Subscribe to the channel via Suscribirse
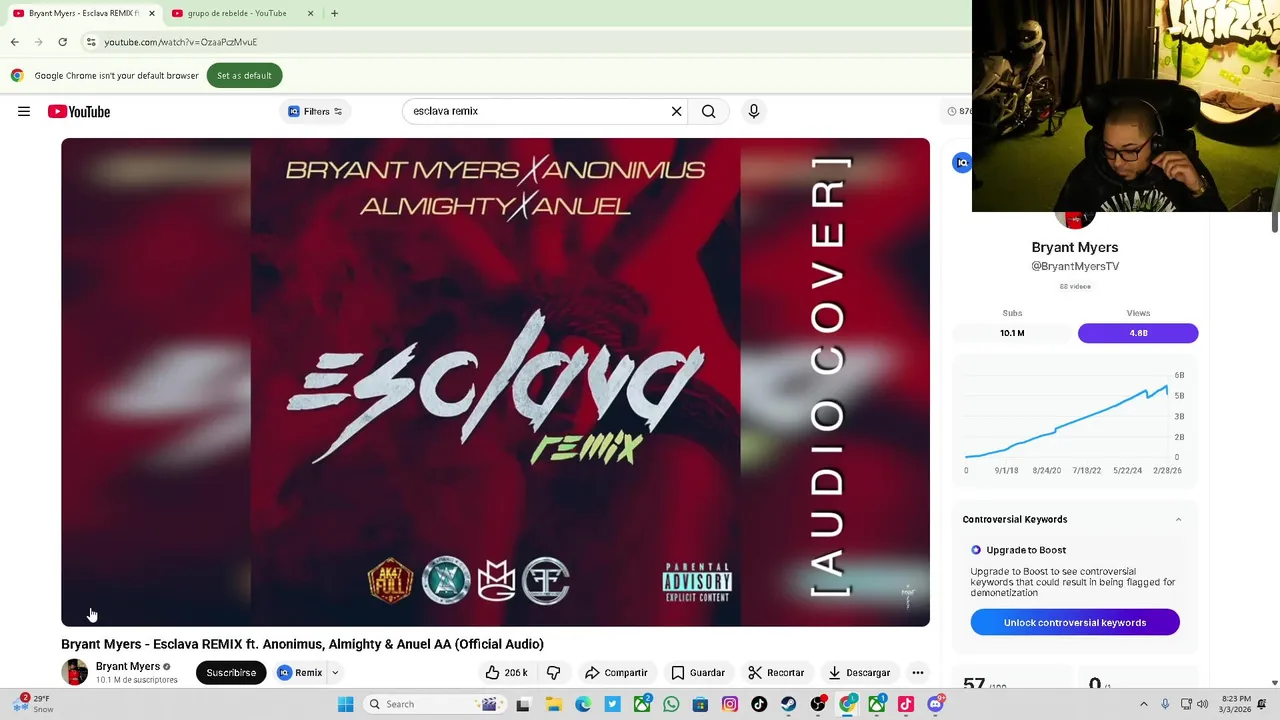Screen dimensions: 1280x720 pos(231,673)
